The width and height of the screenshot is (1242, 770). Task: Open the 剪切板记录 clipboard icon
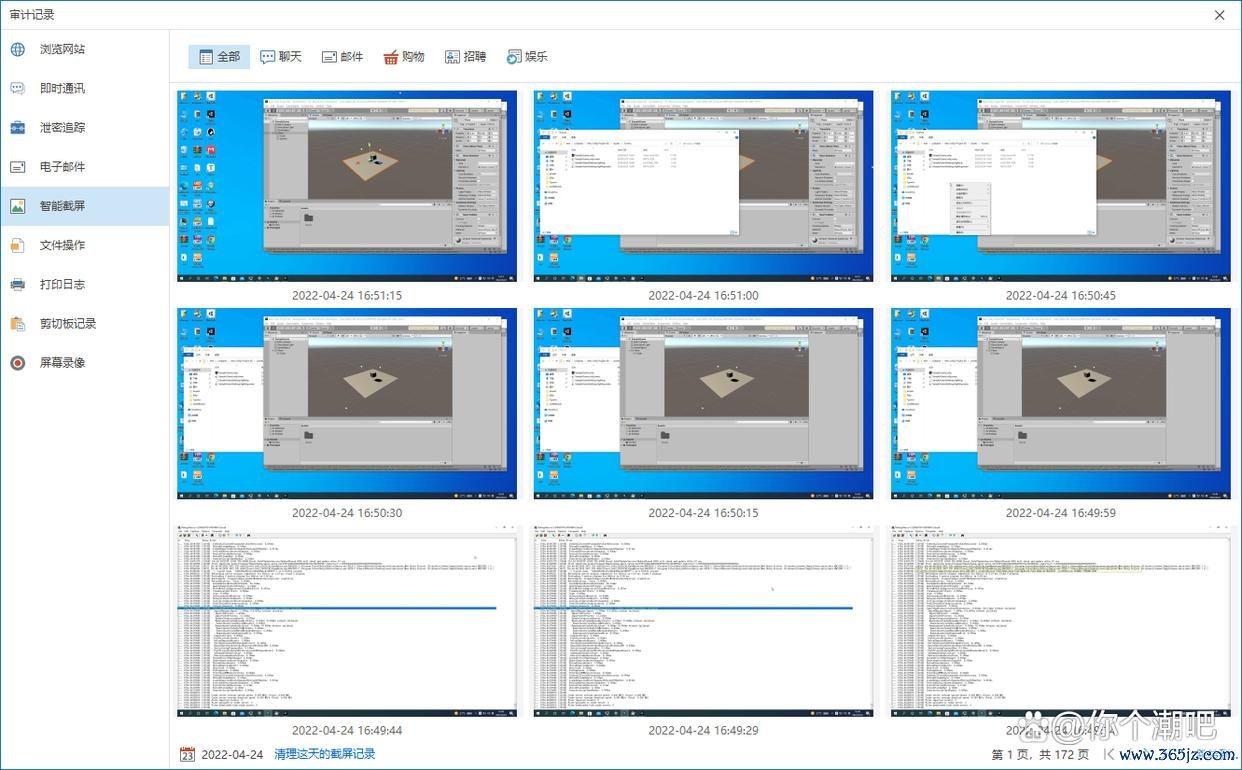[18, 324]
